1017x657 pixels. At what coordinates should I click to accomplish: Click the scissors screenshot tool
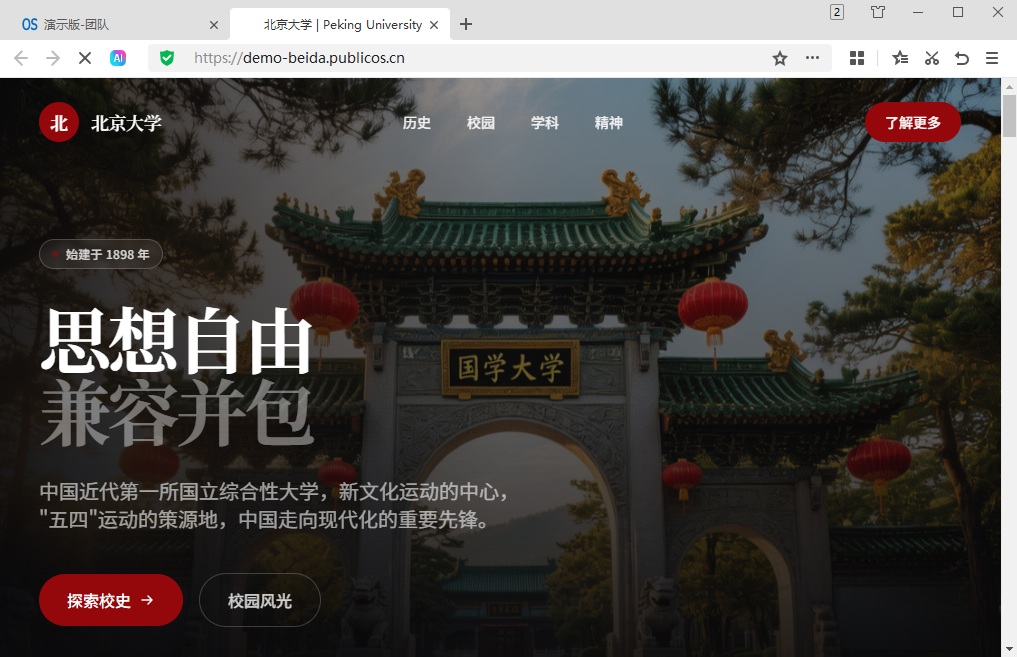click(931, 58)
